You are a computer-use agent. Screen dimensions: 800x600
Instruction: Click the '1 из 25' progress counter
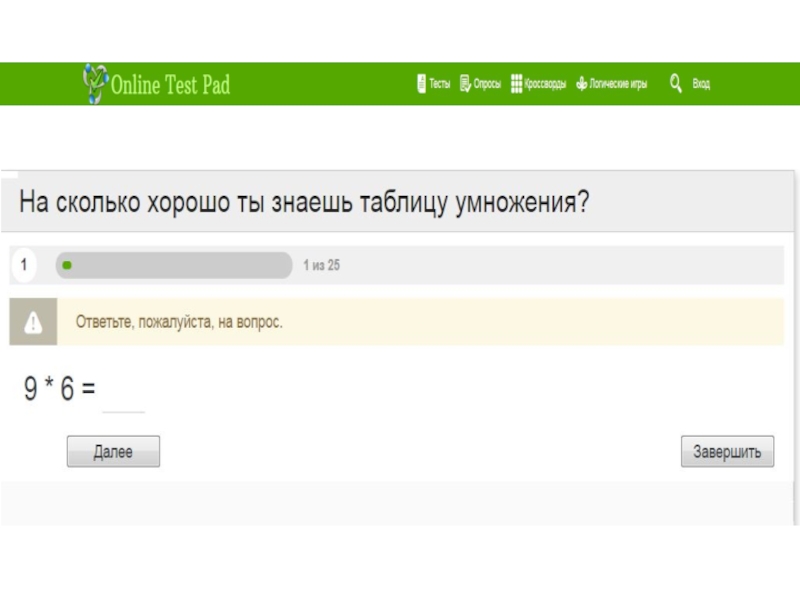click(x=322, y=266)
